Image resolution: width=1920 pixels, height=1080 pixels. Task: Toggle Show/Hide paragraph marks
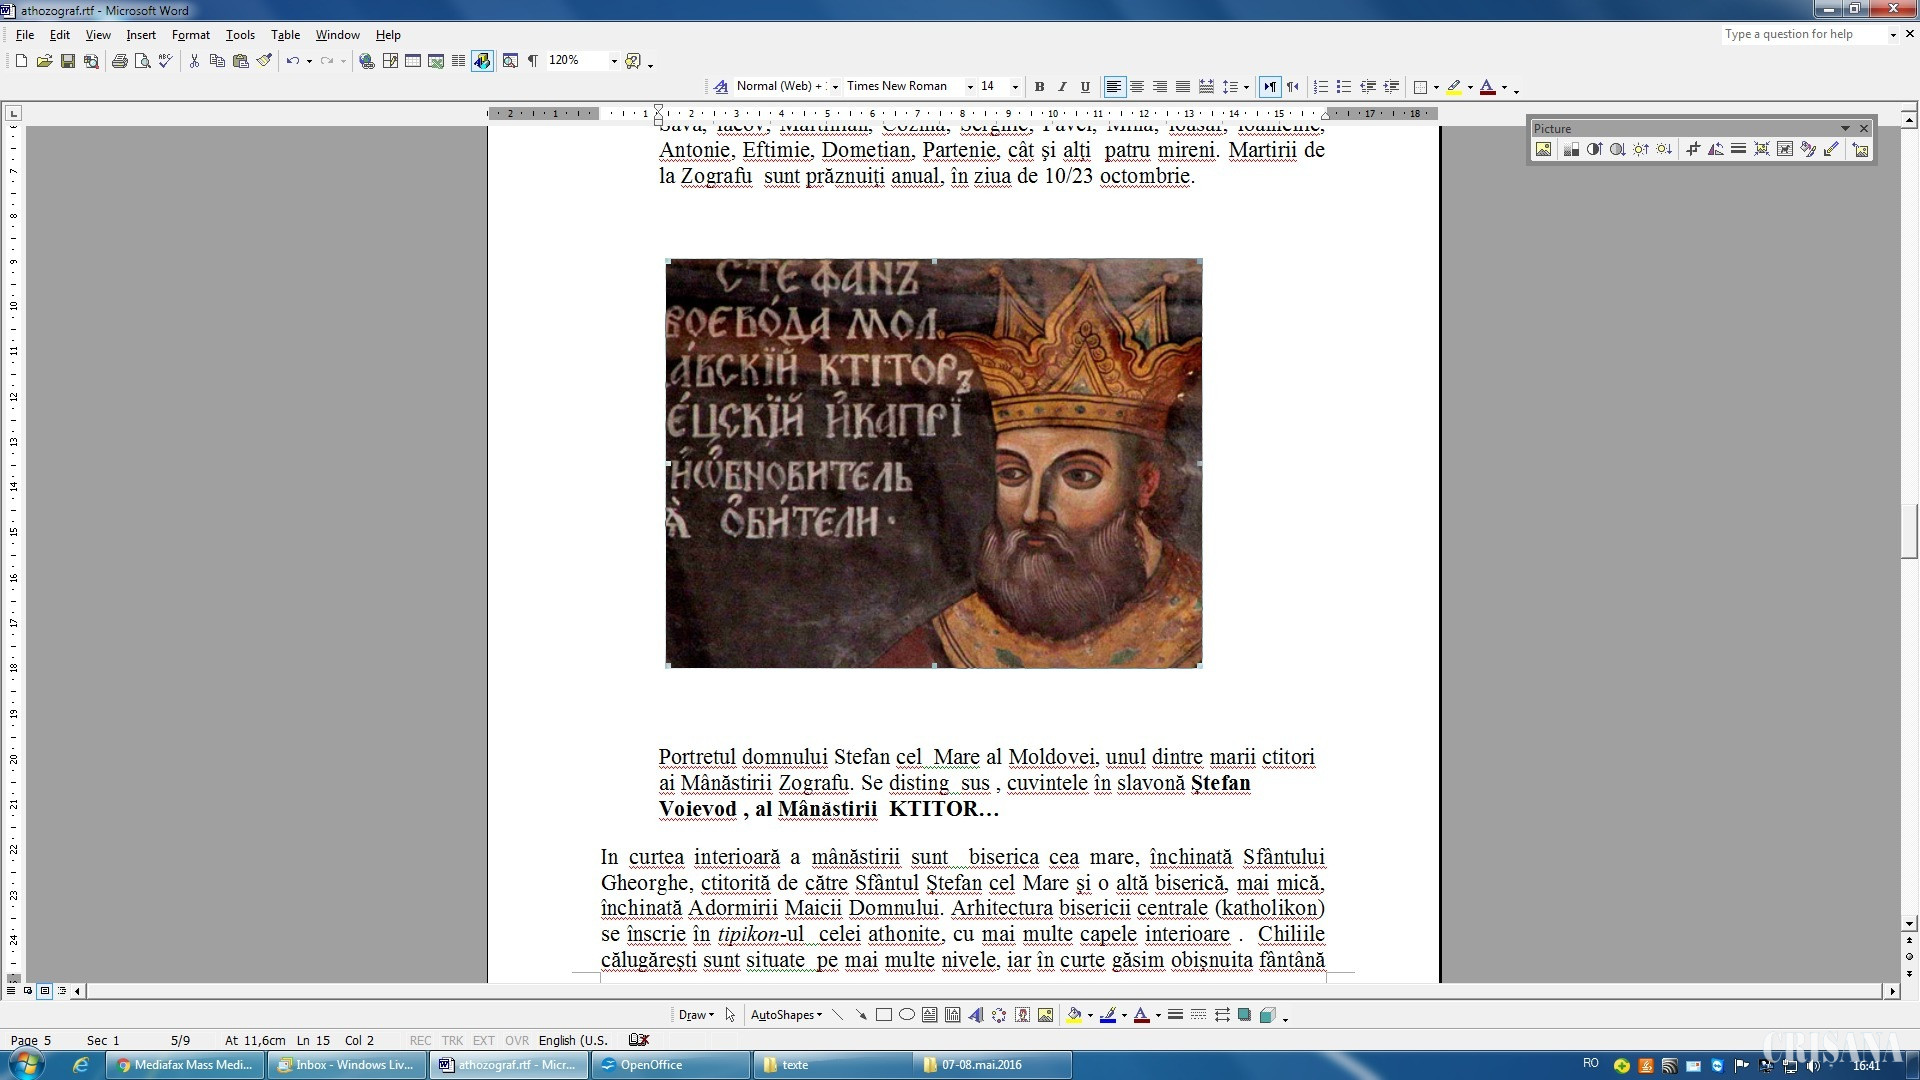click(533, 61)
